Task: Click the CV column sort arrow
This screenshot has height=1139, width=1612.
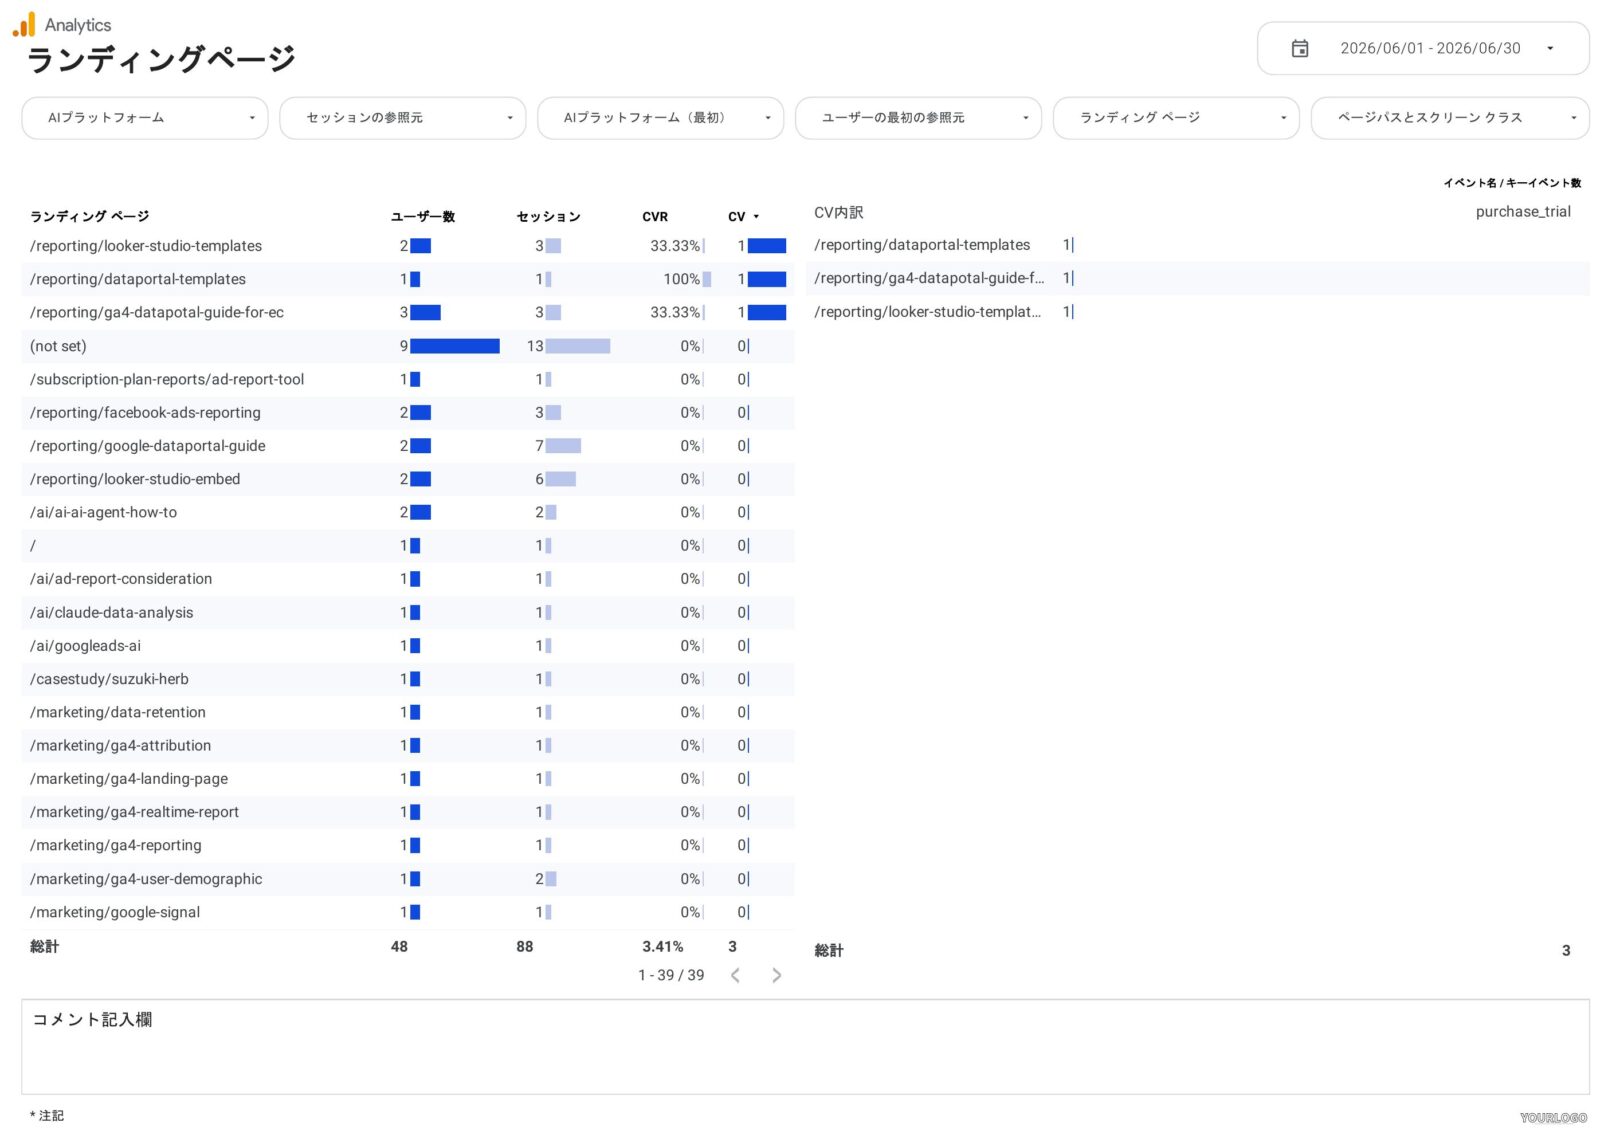Action: pyautogui.click(x=756, y=217)
